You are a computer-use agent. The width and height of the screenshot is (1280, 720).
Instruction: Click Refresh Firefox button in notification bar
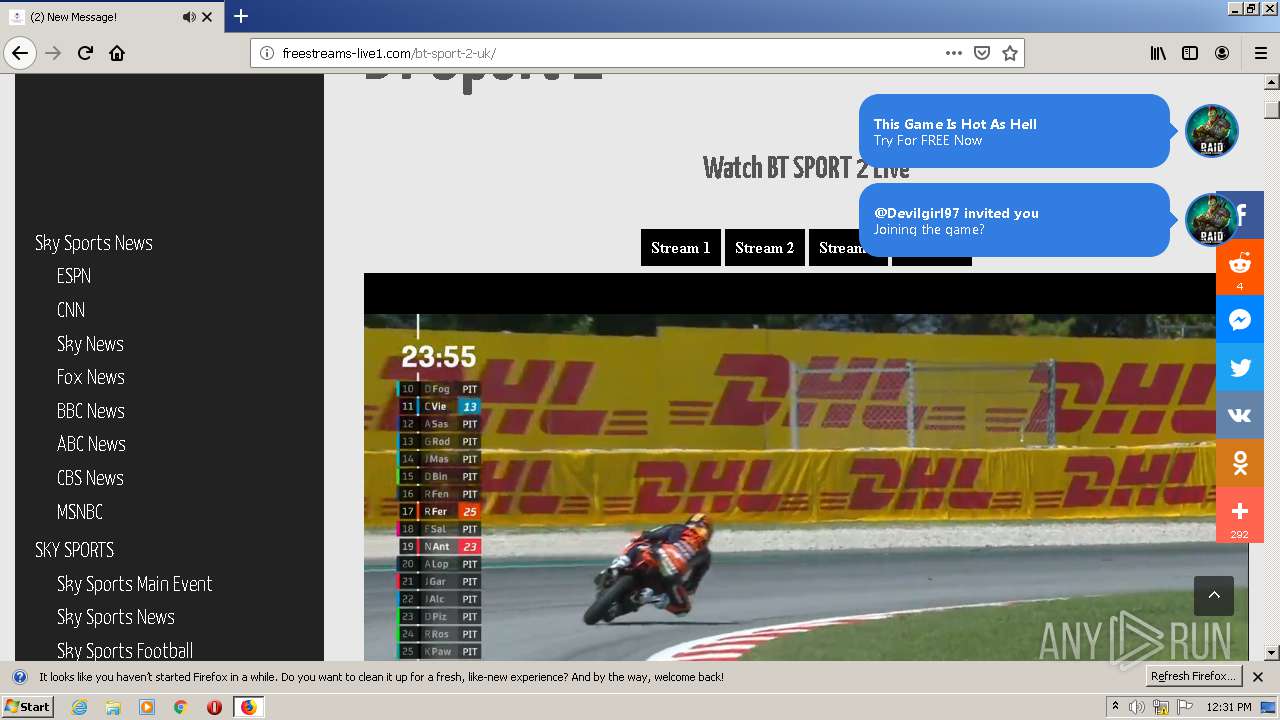tap(1194, 677)
